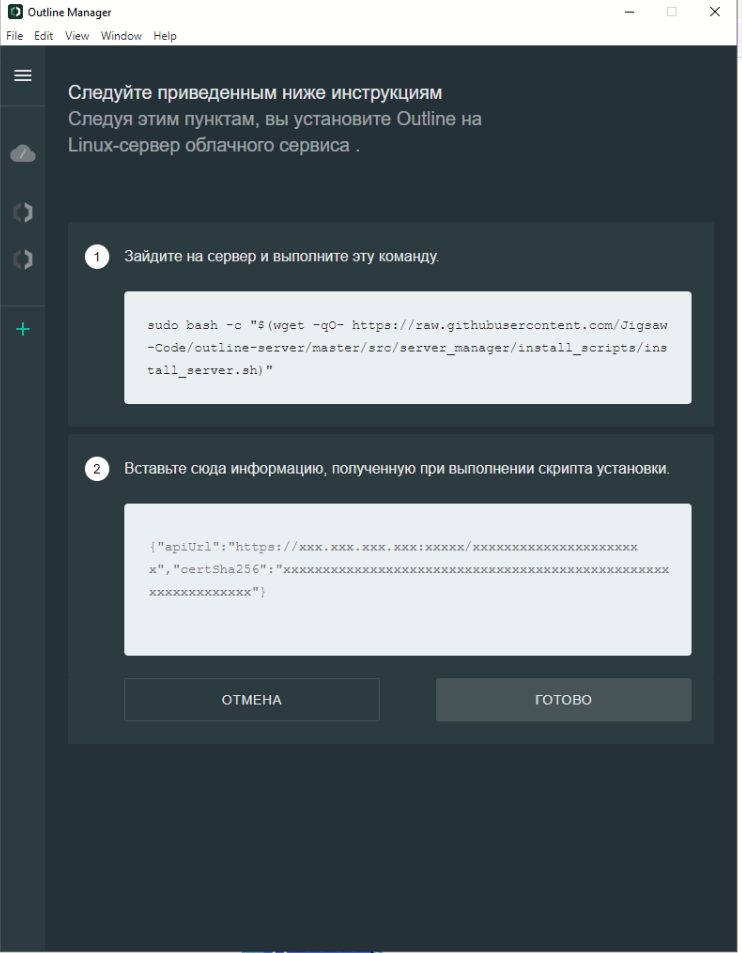Add a new server with plus icon
Viewport: 742px width, 953px height.
click(23, 329)
